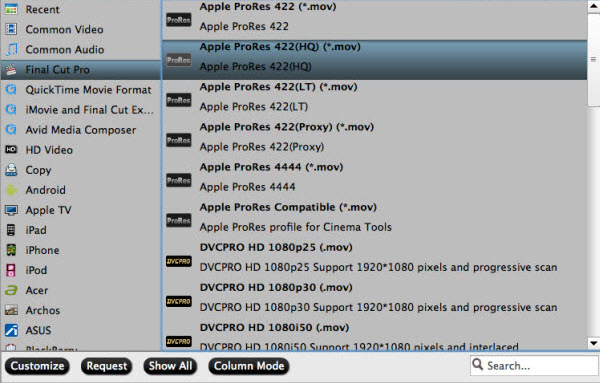Select Apple ProRes Compatible (*.mov) format
The height and width of the screenshot is (383, 600).
coord(375,220)
